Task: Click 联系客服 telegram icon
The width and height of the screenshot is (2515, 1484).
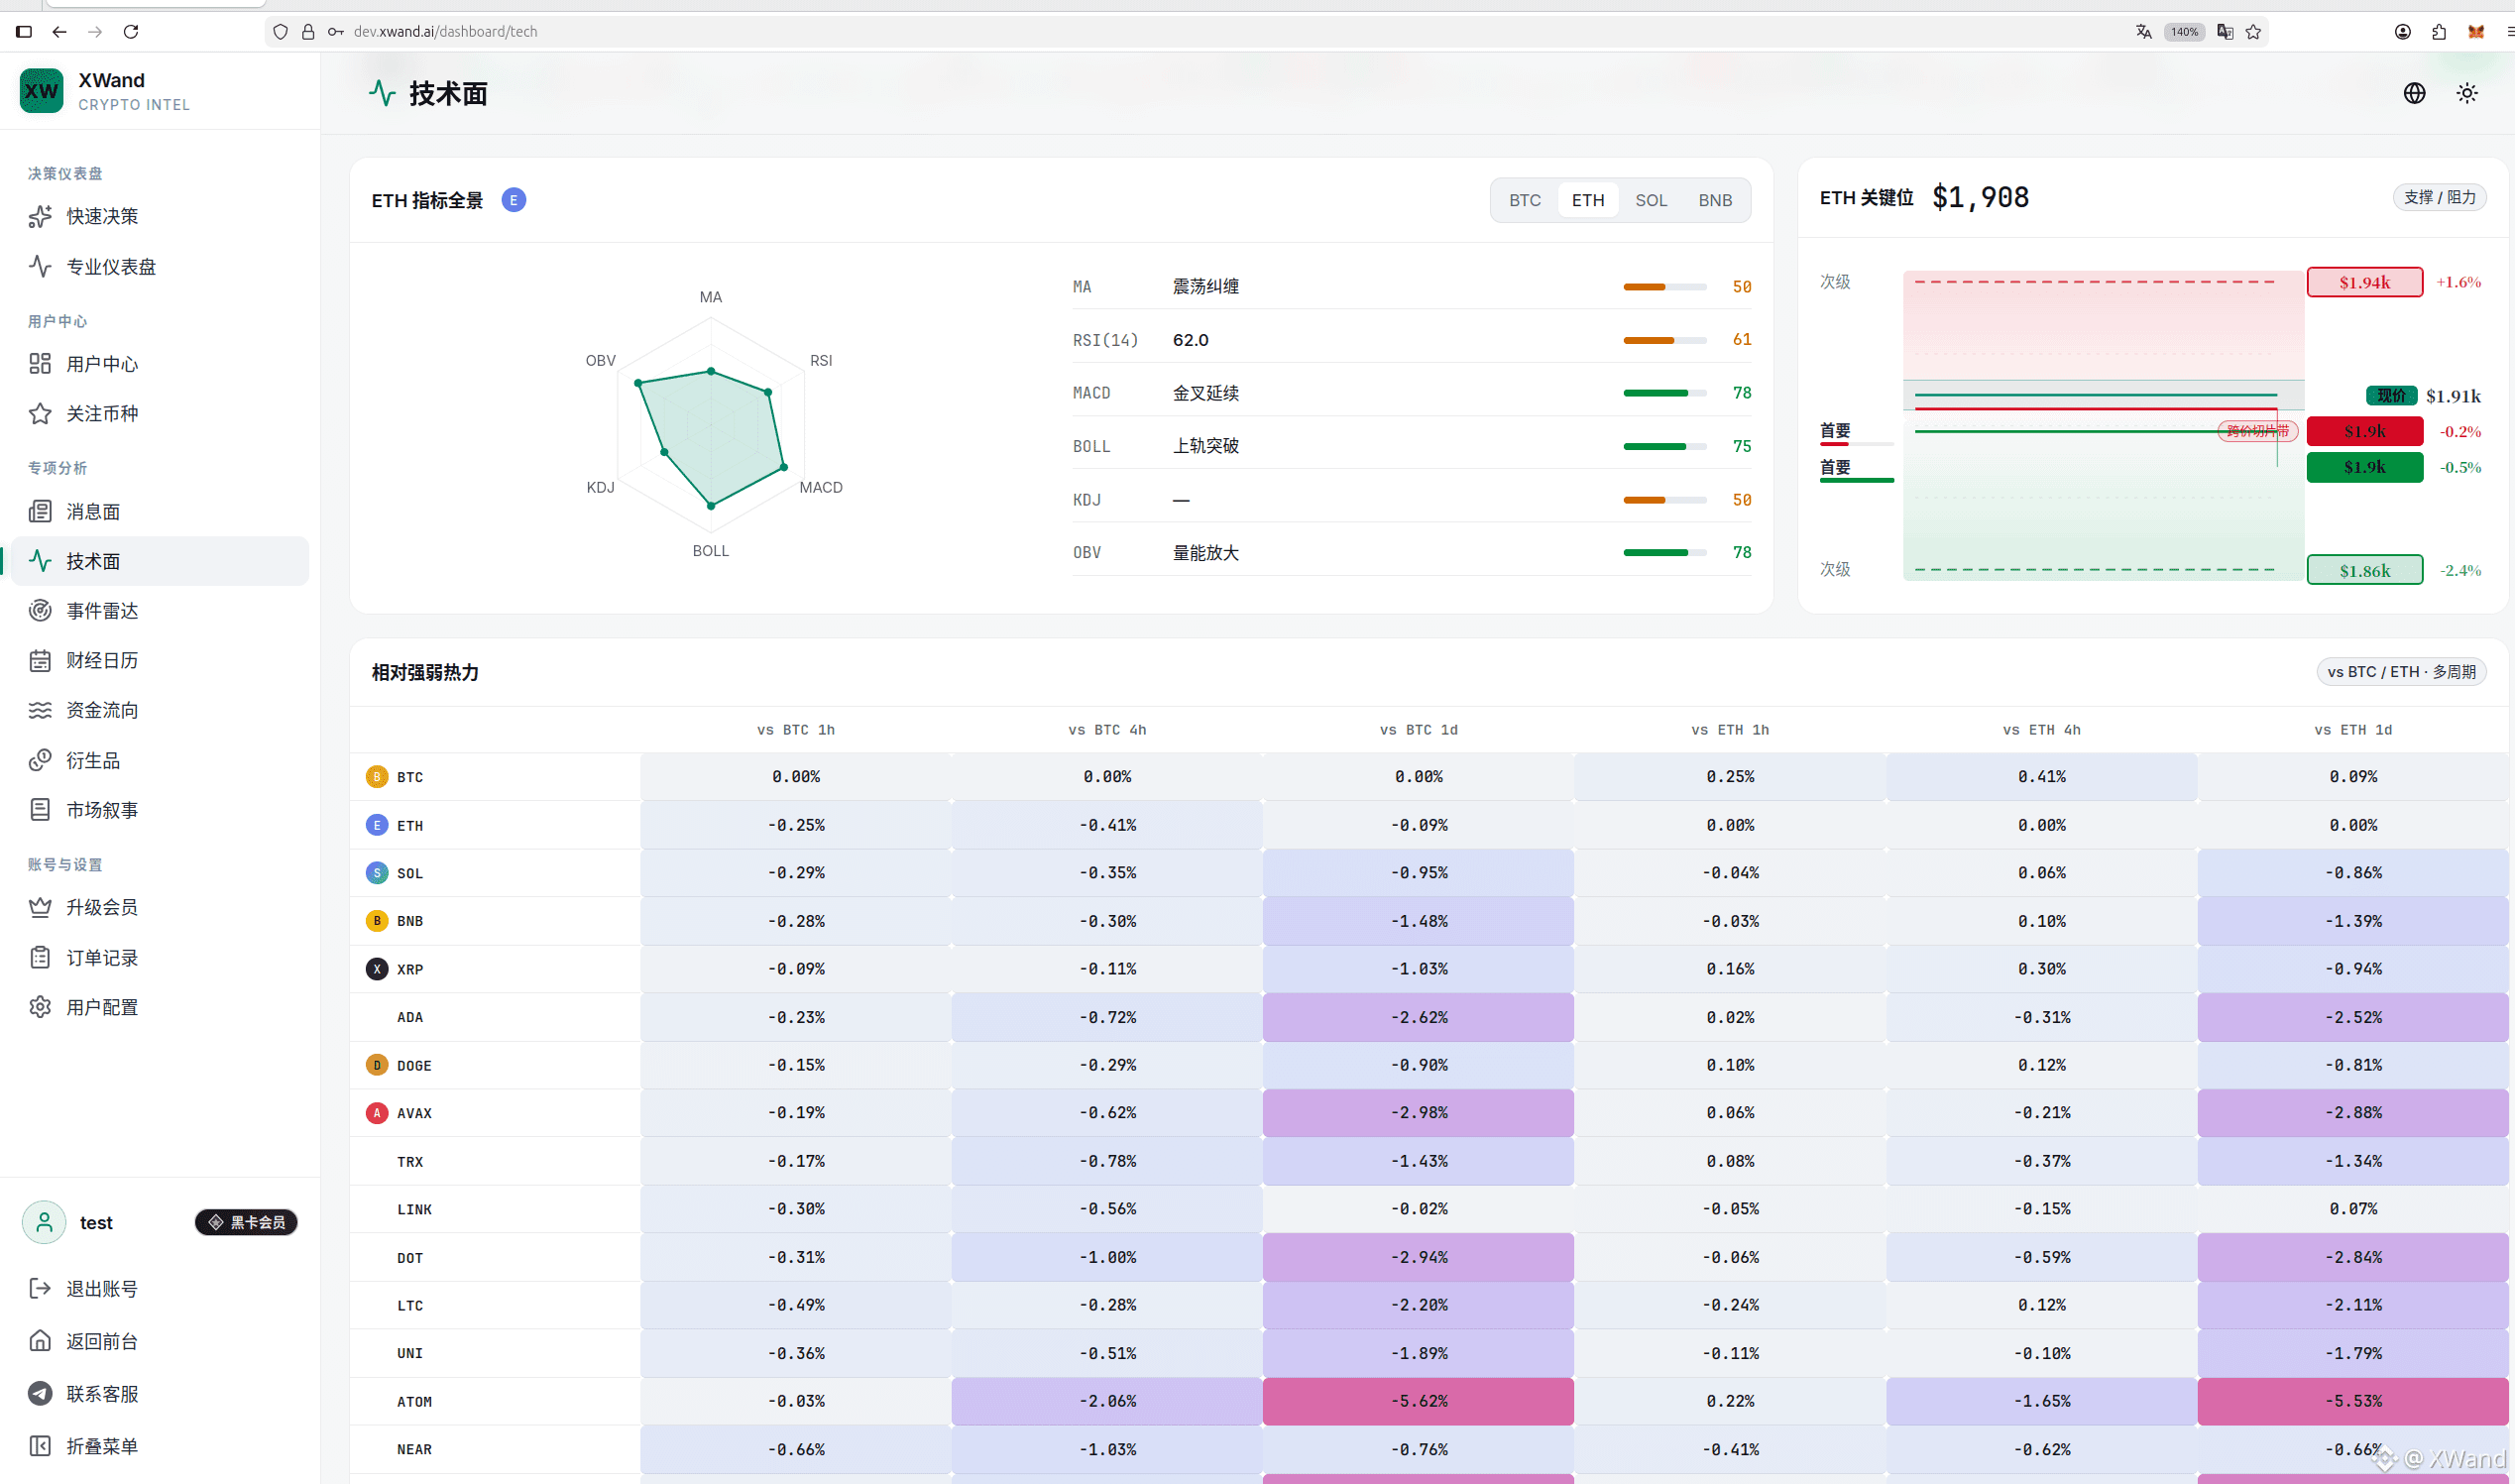Action: pyautogui.click(x=40, y=1393)
